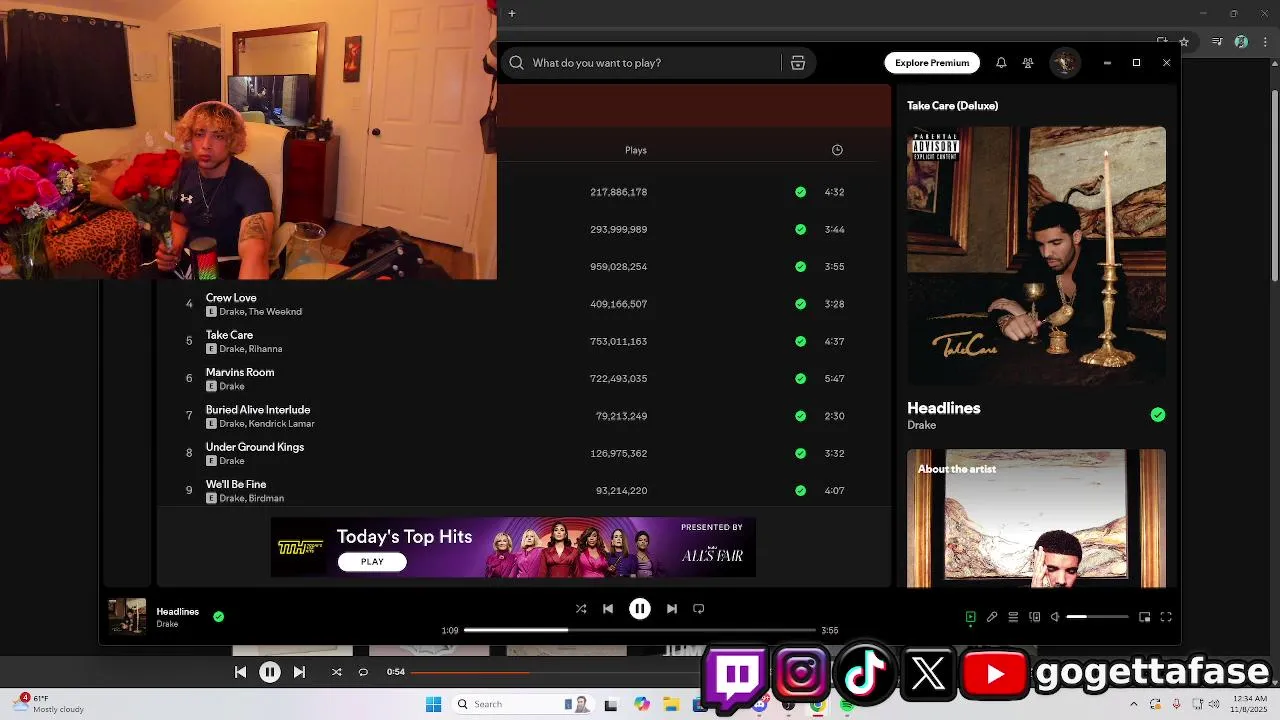Open the Windows Start menu
Image resolution: width=1280 pixels, height=720 pixels.
point(433,704)
